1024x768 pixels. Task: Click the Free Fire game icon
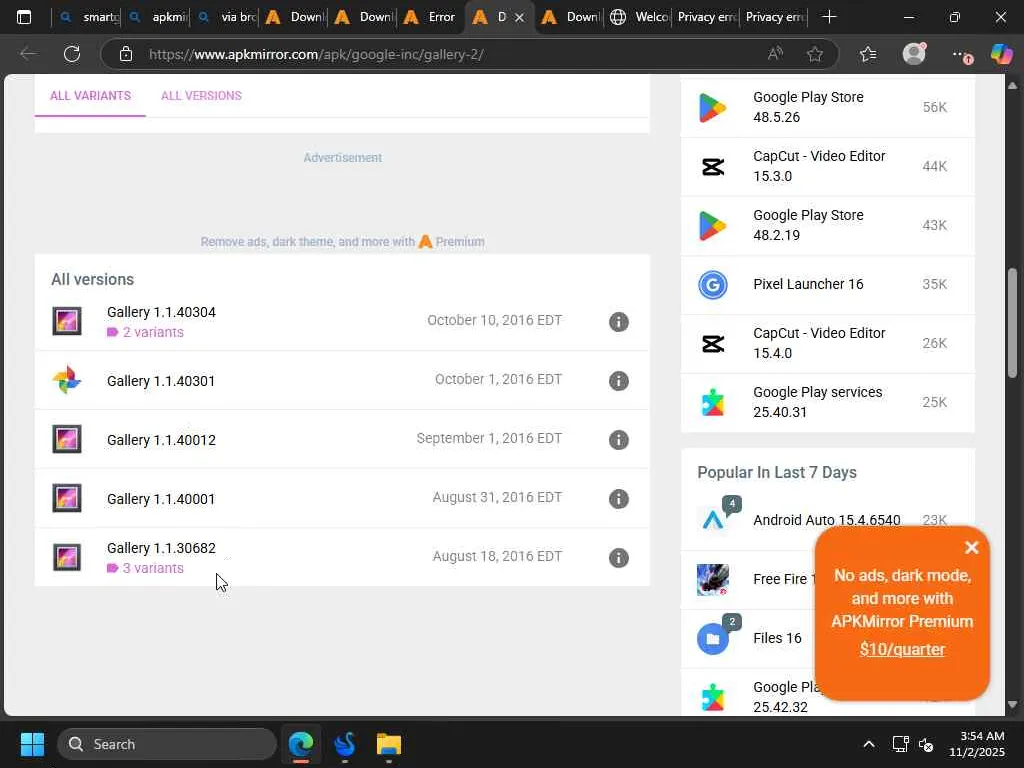(712, 579)
